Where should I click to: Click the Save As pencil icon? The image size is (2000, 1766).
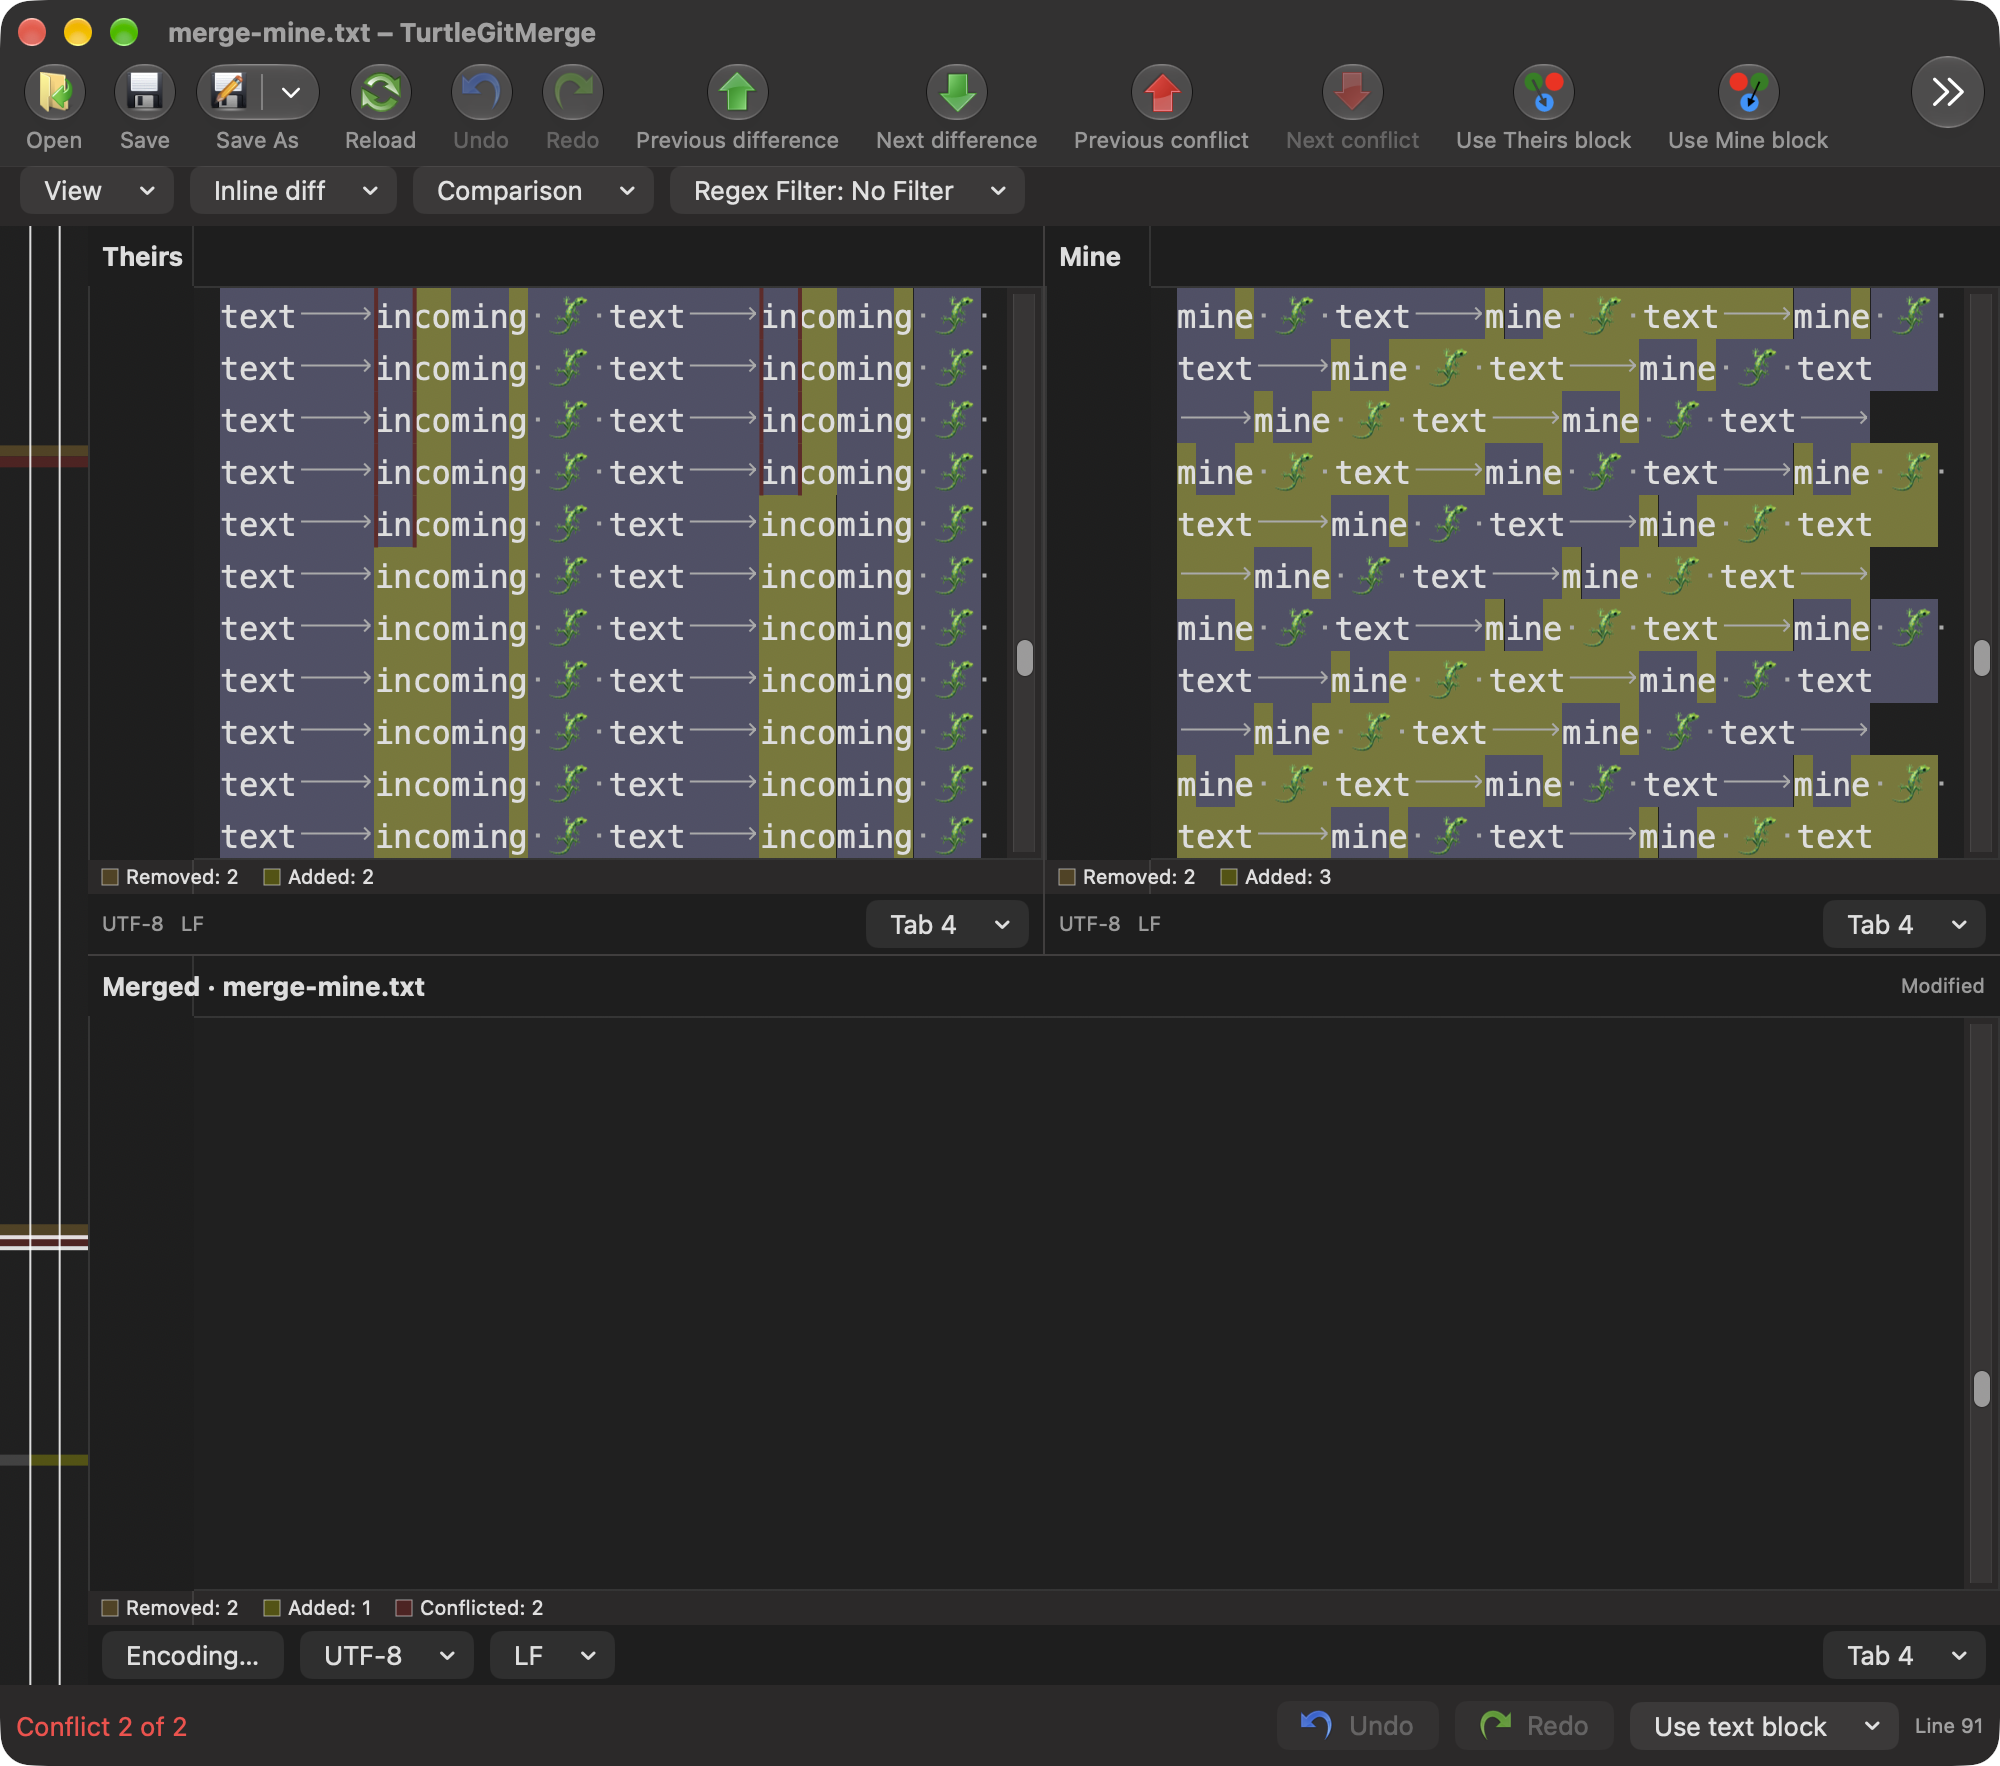229,93
